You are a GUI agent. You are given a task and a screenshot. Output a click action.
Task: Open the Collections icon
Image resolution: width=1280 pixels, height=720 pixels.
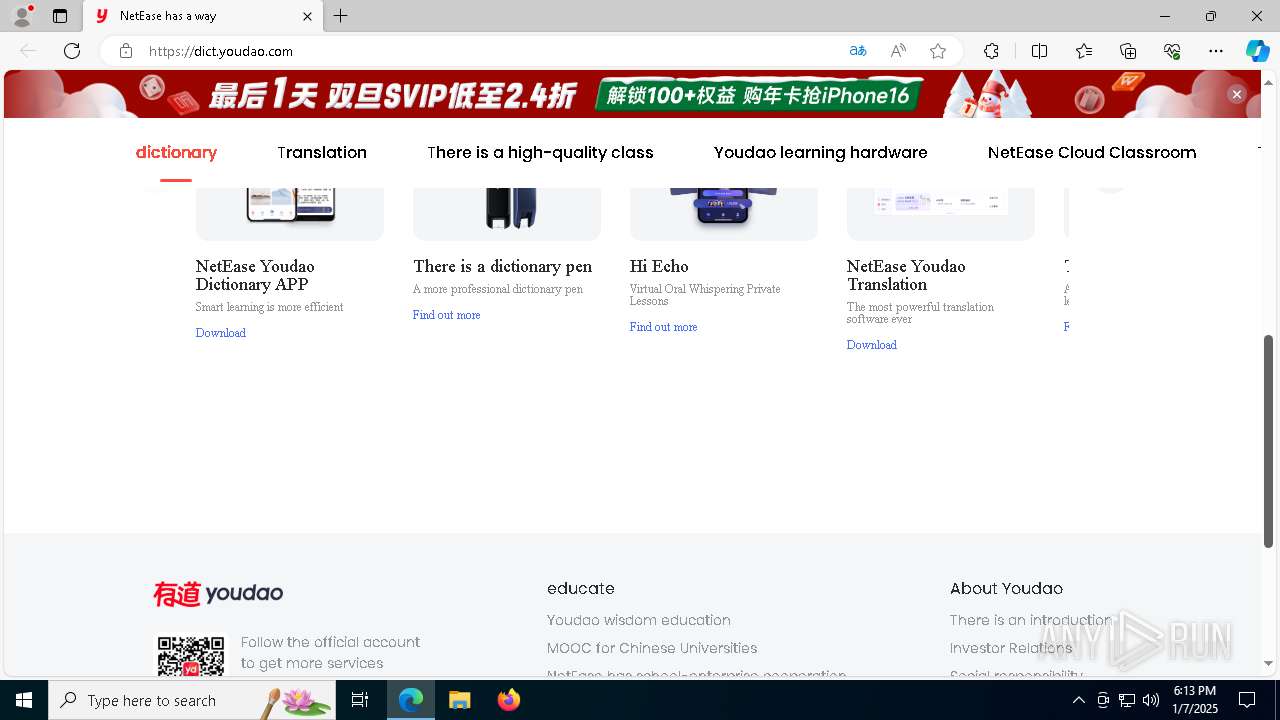tap(1128, 51)
